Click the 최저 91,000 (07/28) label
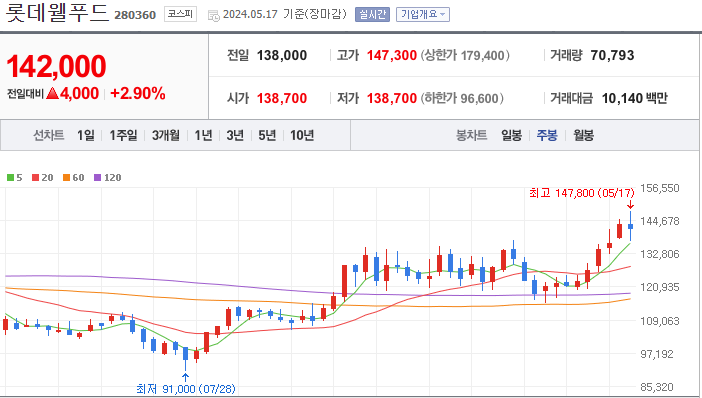 pos(186,389)
